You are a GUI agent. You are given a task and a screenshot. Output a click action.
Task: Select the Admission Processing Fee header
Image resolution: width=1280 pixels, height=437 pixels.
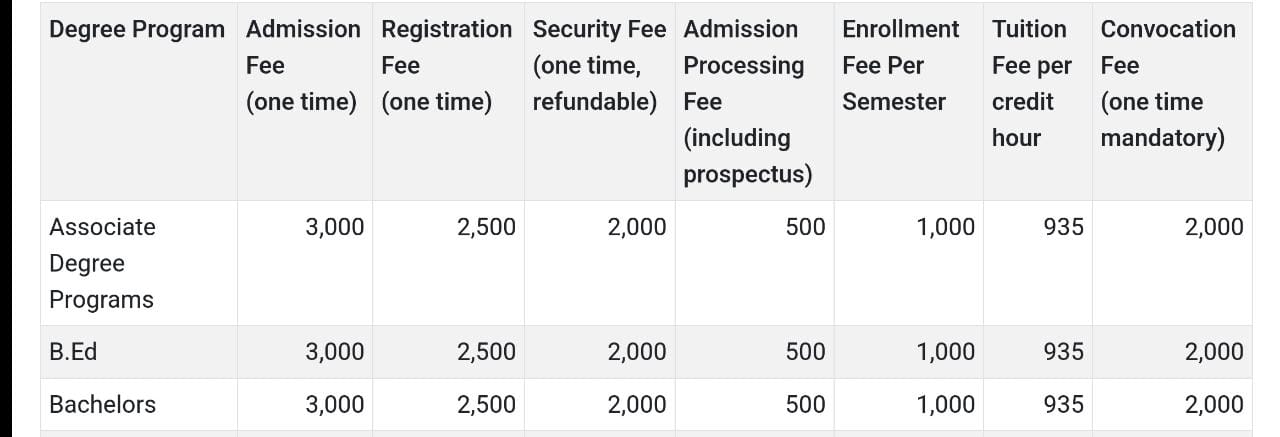point(746,102)
